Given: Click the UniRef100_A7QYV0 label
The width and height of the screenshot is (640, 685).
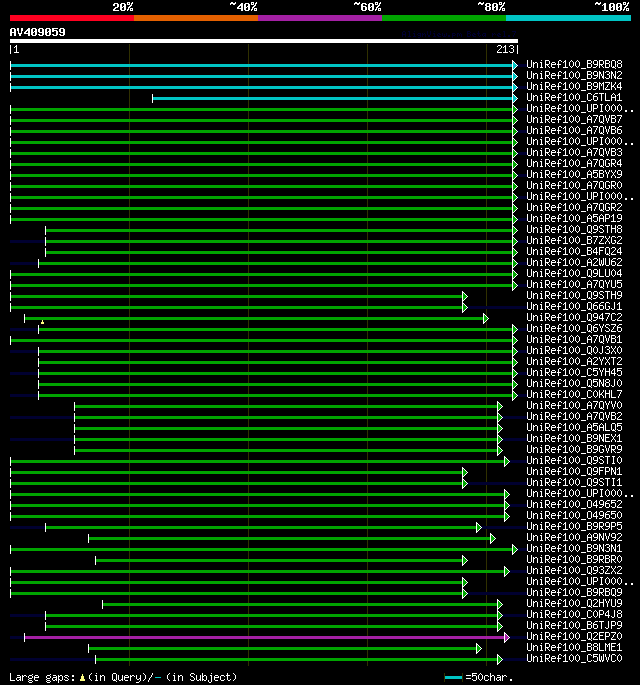Looking at the screenshot, I should [x=574, y=405].
